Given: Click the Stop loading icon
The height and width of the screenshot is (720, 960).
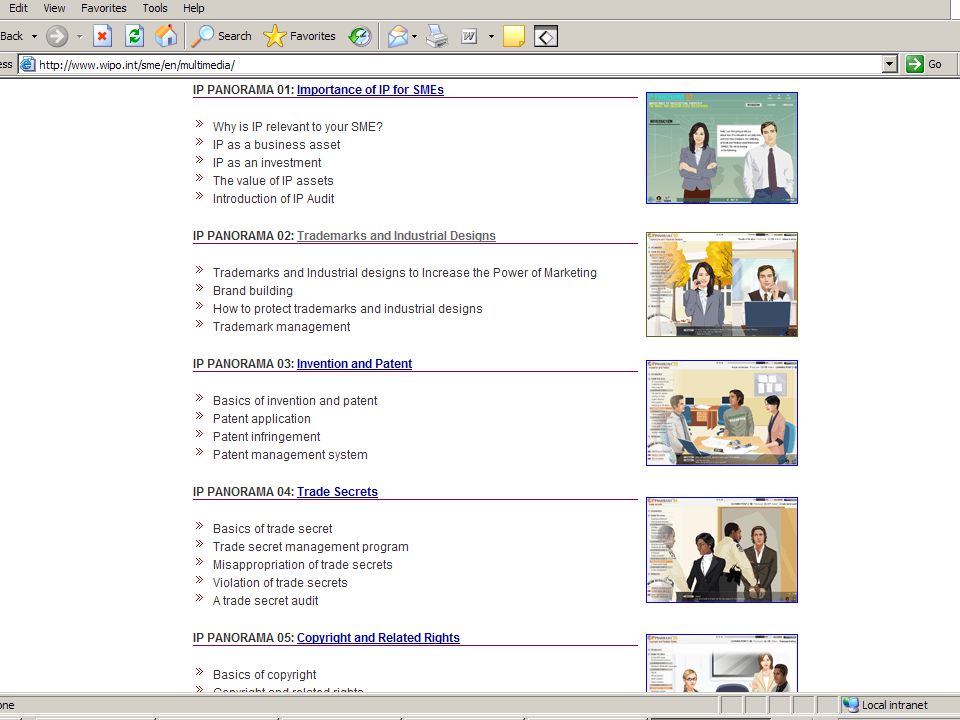Looking at the screenshot, I should point(102,36).
